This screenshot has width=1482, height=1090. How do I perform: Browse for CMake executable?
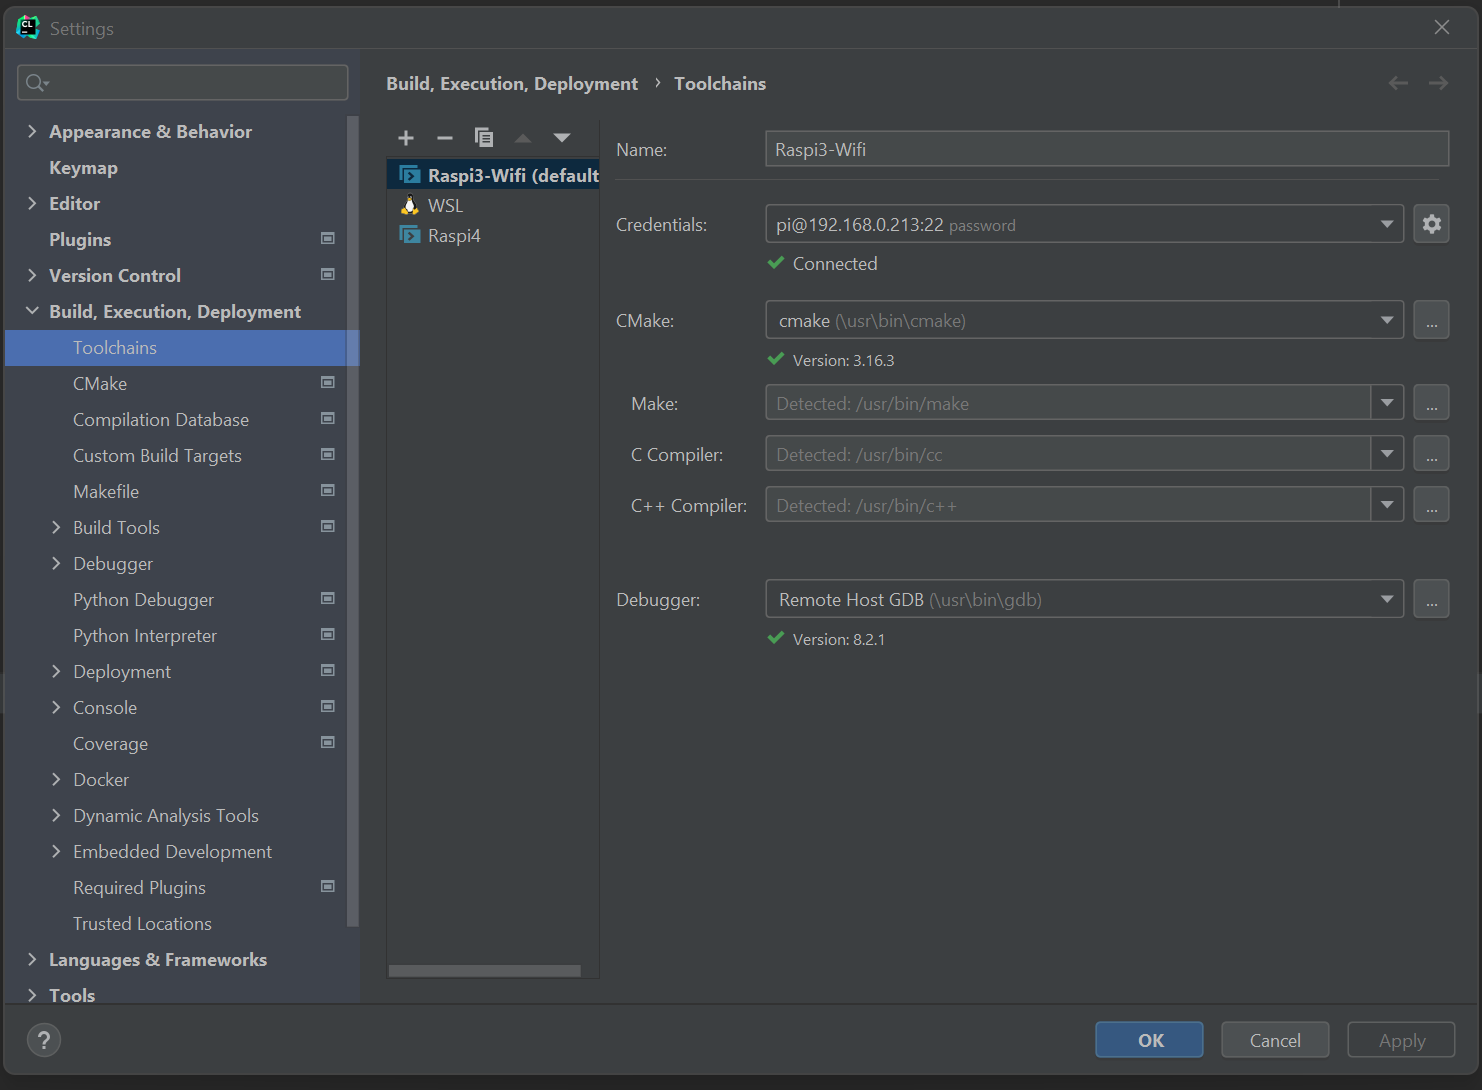(x=1431, y=320)
